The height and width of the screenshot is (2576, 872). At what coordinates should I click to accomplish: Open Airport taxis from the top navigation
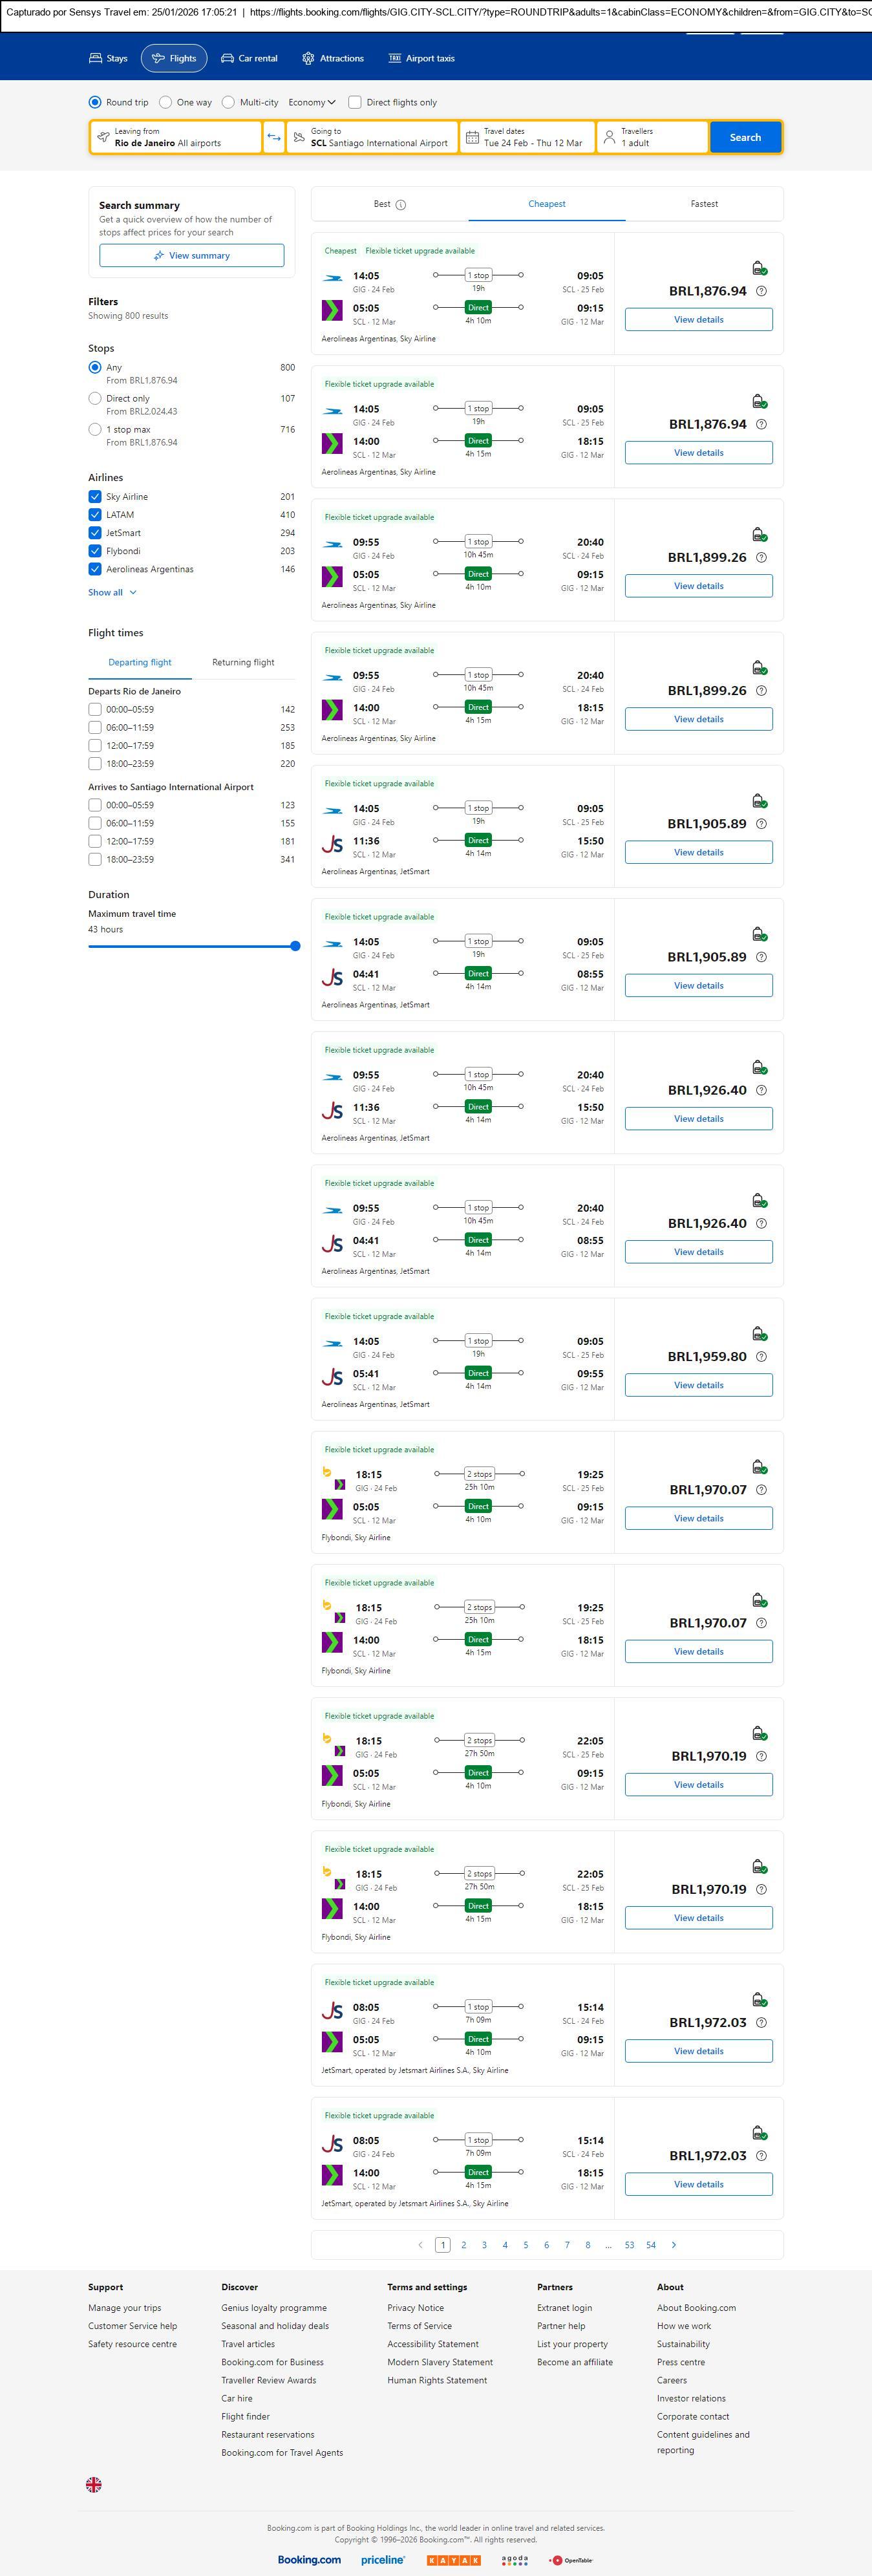pos(421,59)
